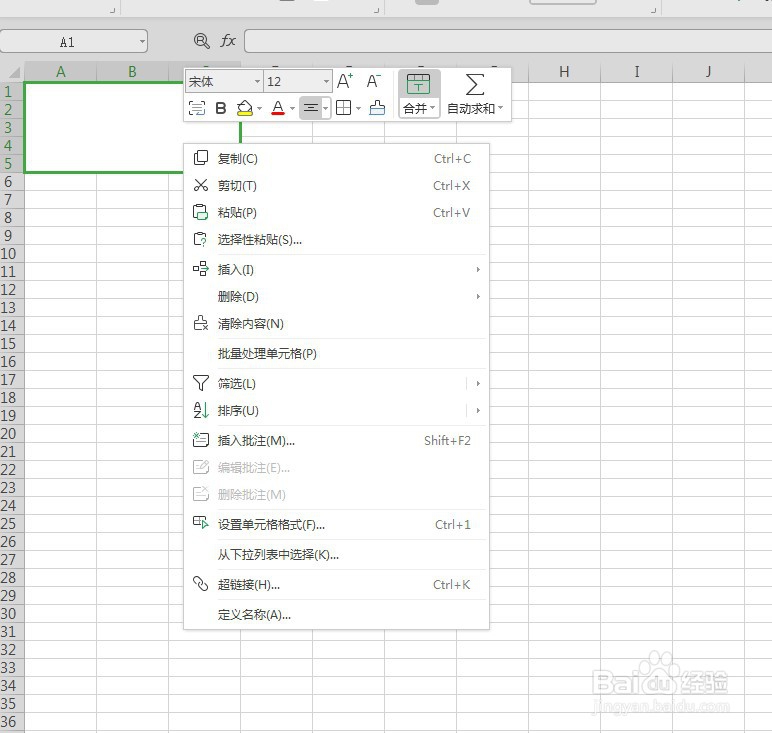Viewport: 772px width, 733px height.
Task: Click the clipboard icon beside 粘贴(P)
Action: pyautogui.click(x=200, y=212)
